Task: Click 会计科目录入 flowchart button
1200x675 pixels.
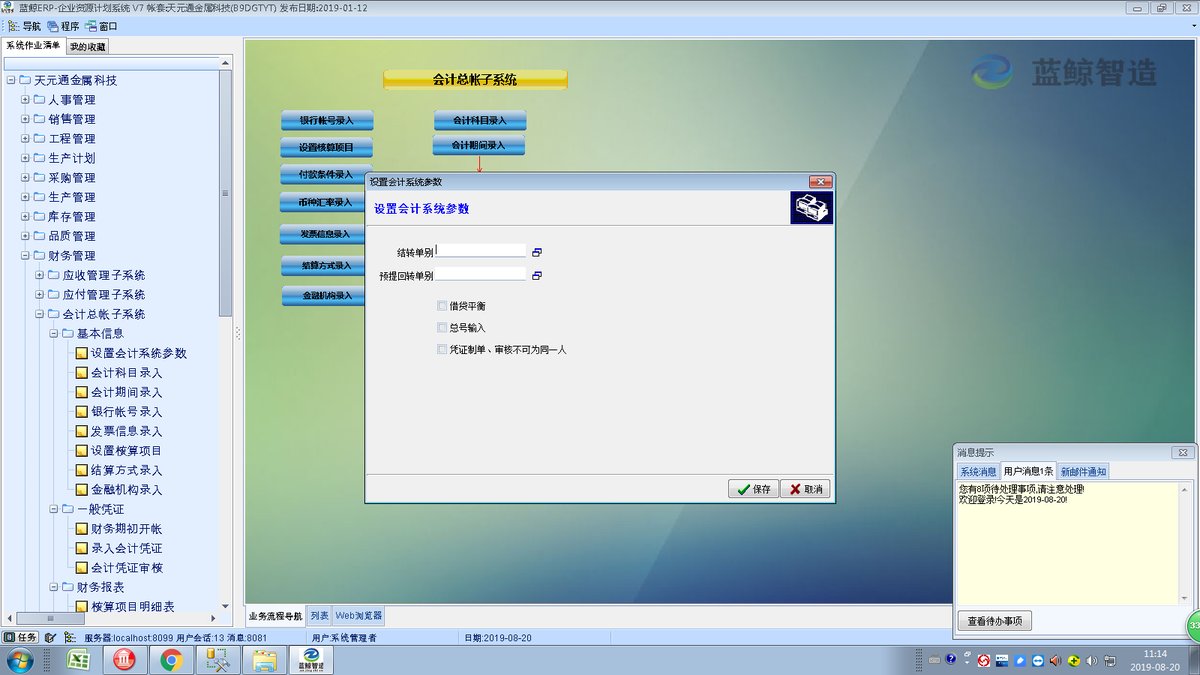Action: pyautogui.click(x=480, y=120)
